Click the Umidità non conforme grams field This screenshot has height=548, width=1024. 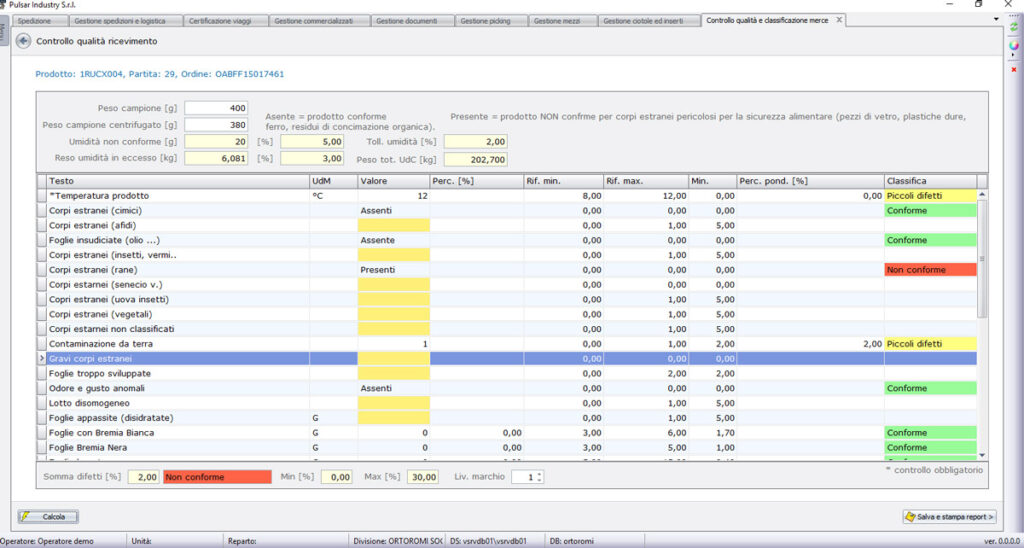pos(216,142)
